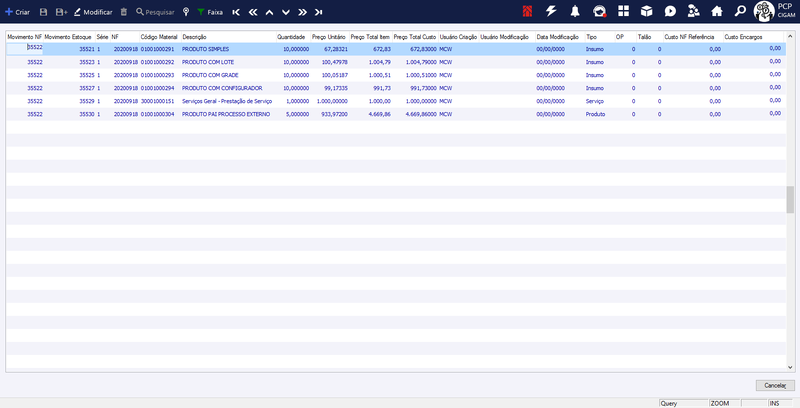The image size is (800, 408).
Task: Open the PCP CIGAM user profile avatar
Action: point(764,11)
